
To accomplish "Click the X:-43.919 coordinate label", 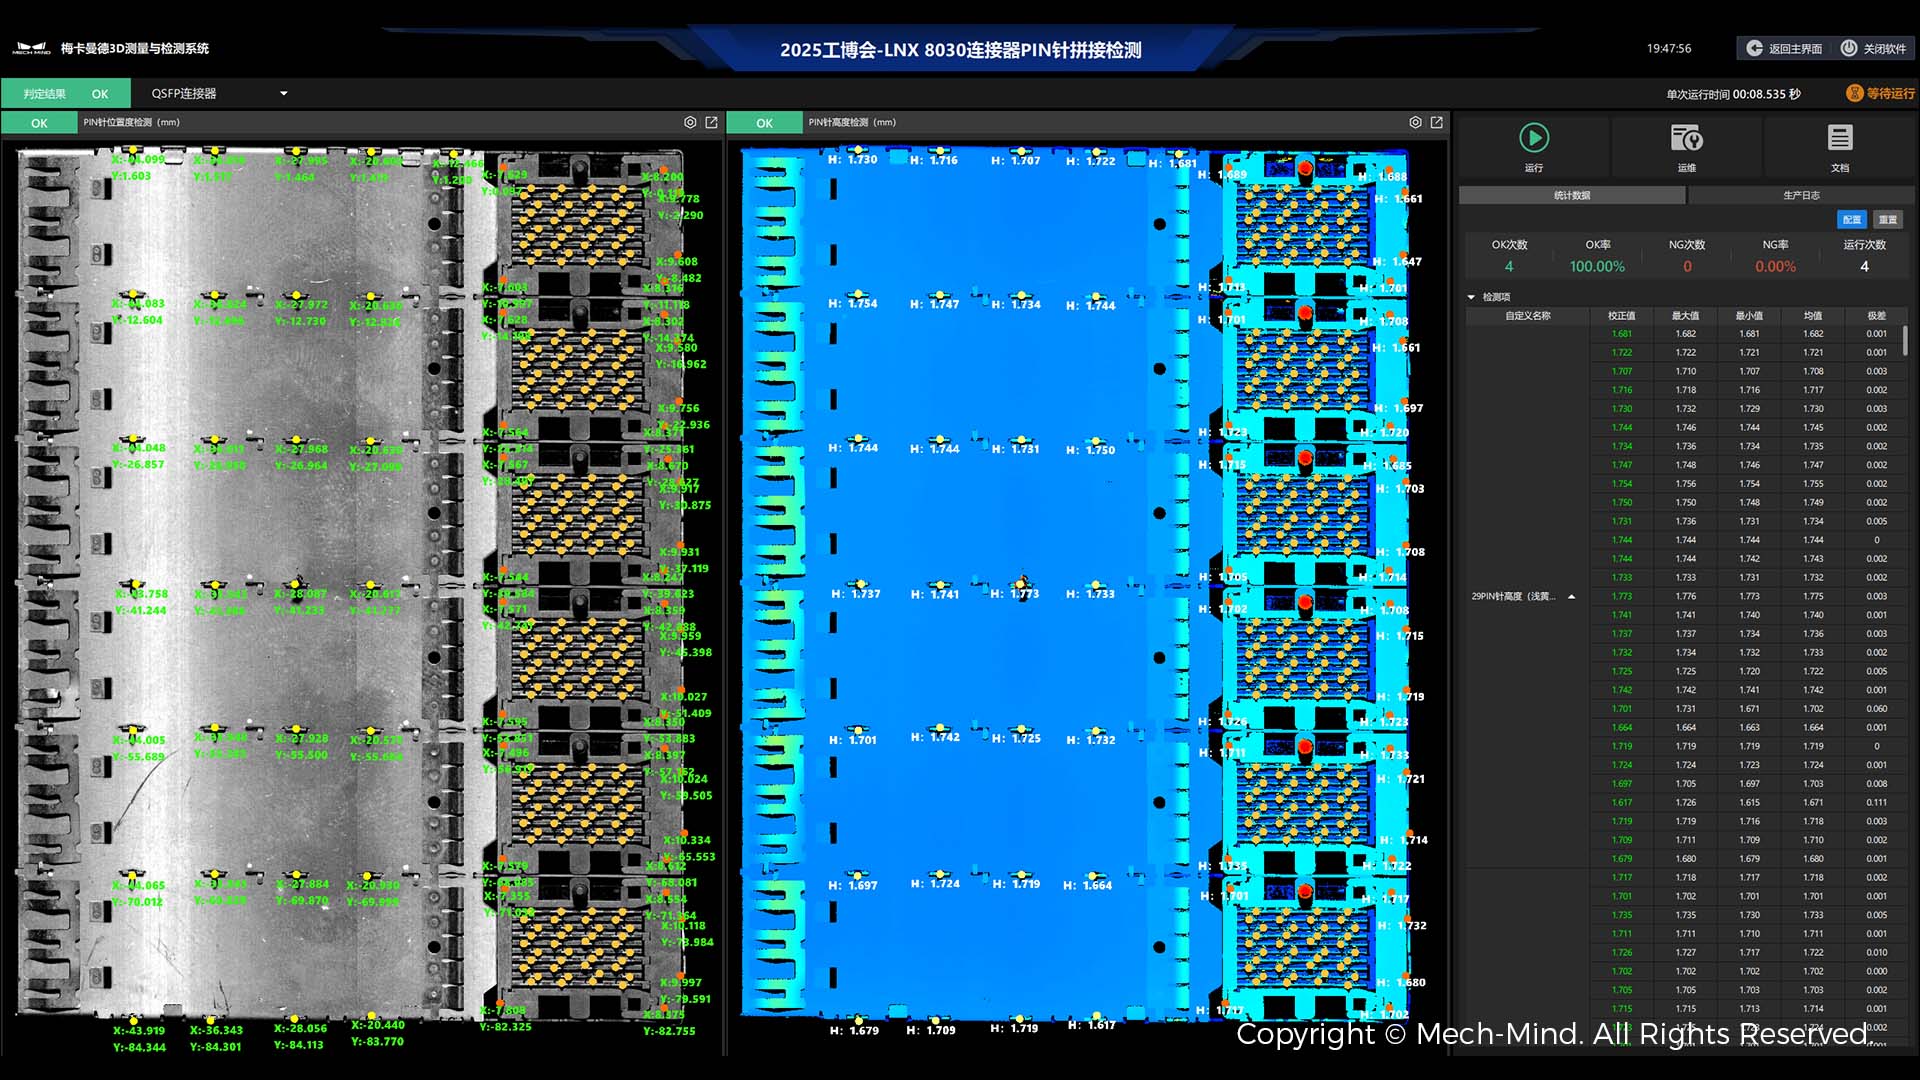I will tap(139, 1030).
